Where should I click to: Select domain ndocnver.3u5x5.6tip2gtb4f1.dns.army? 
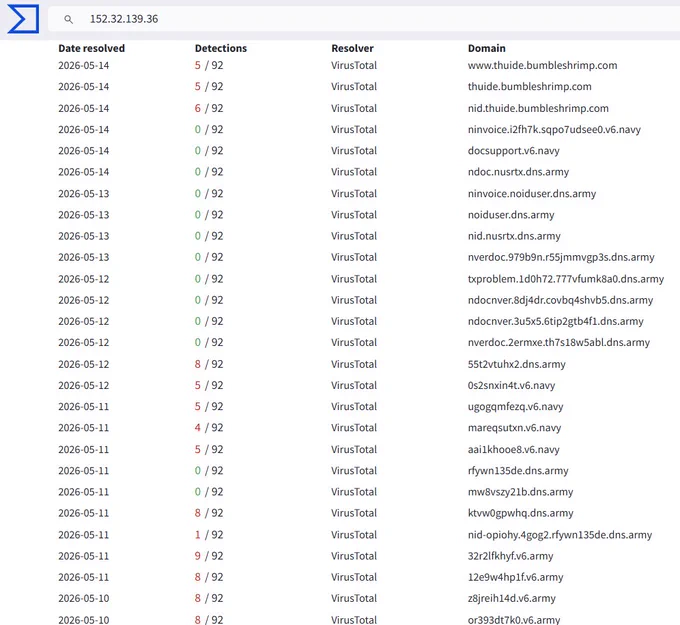(556, 322)
